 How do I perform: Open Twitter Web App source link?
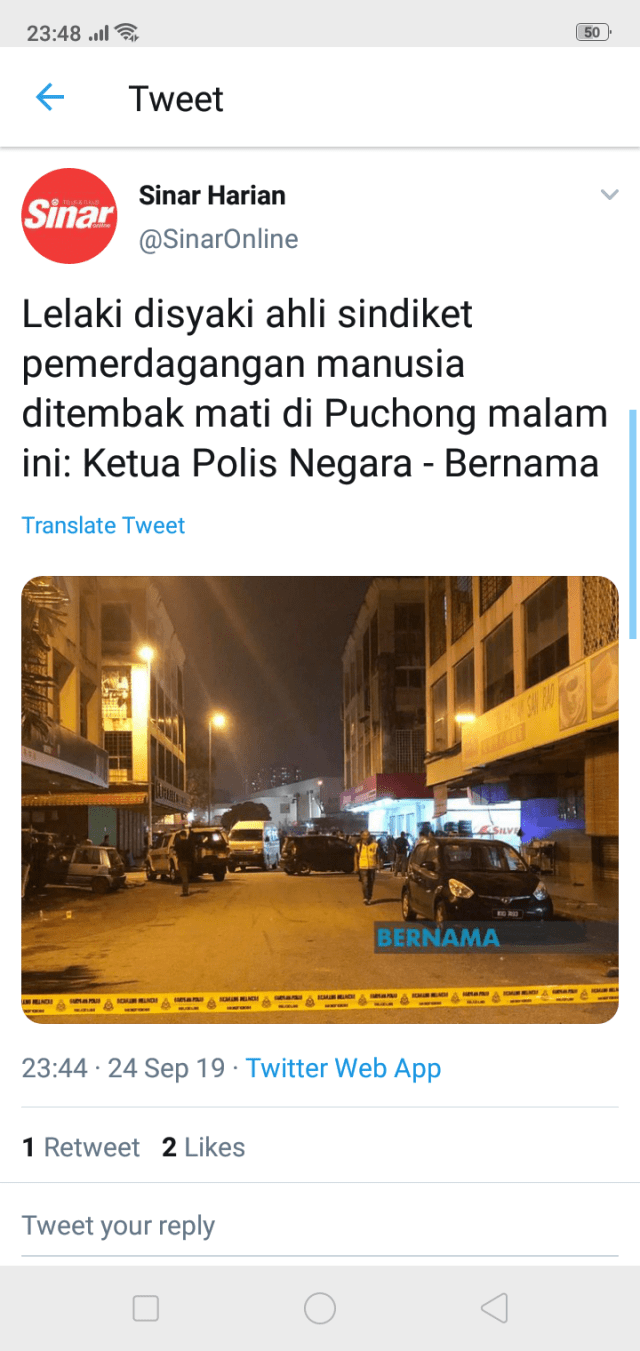point(343,1068)
